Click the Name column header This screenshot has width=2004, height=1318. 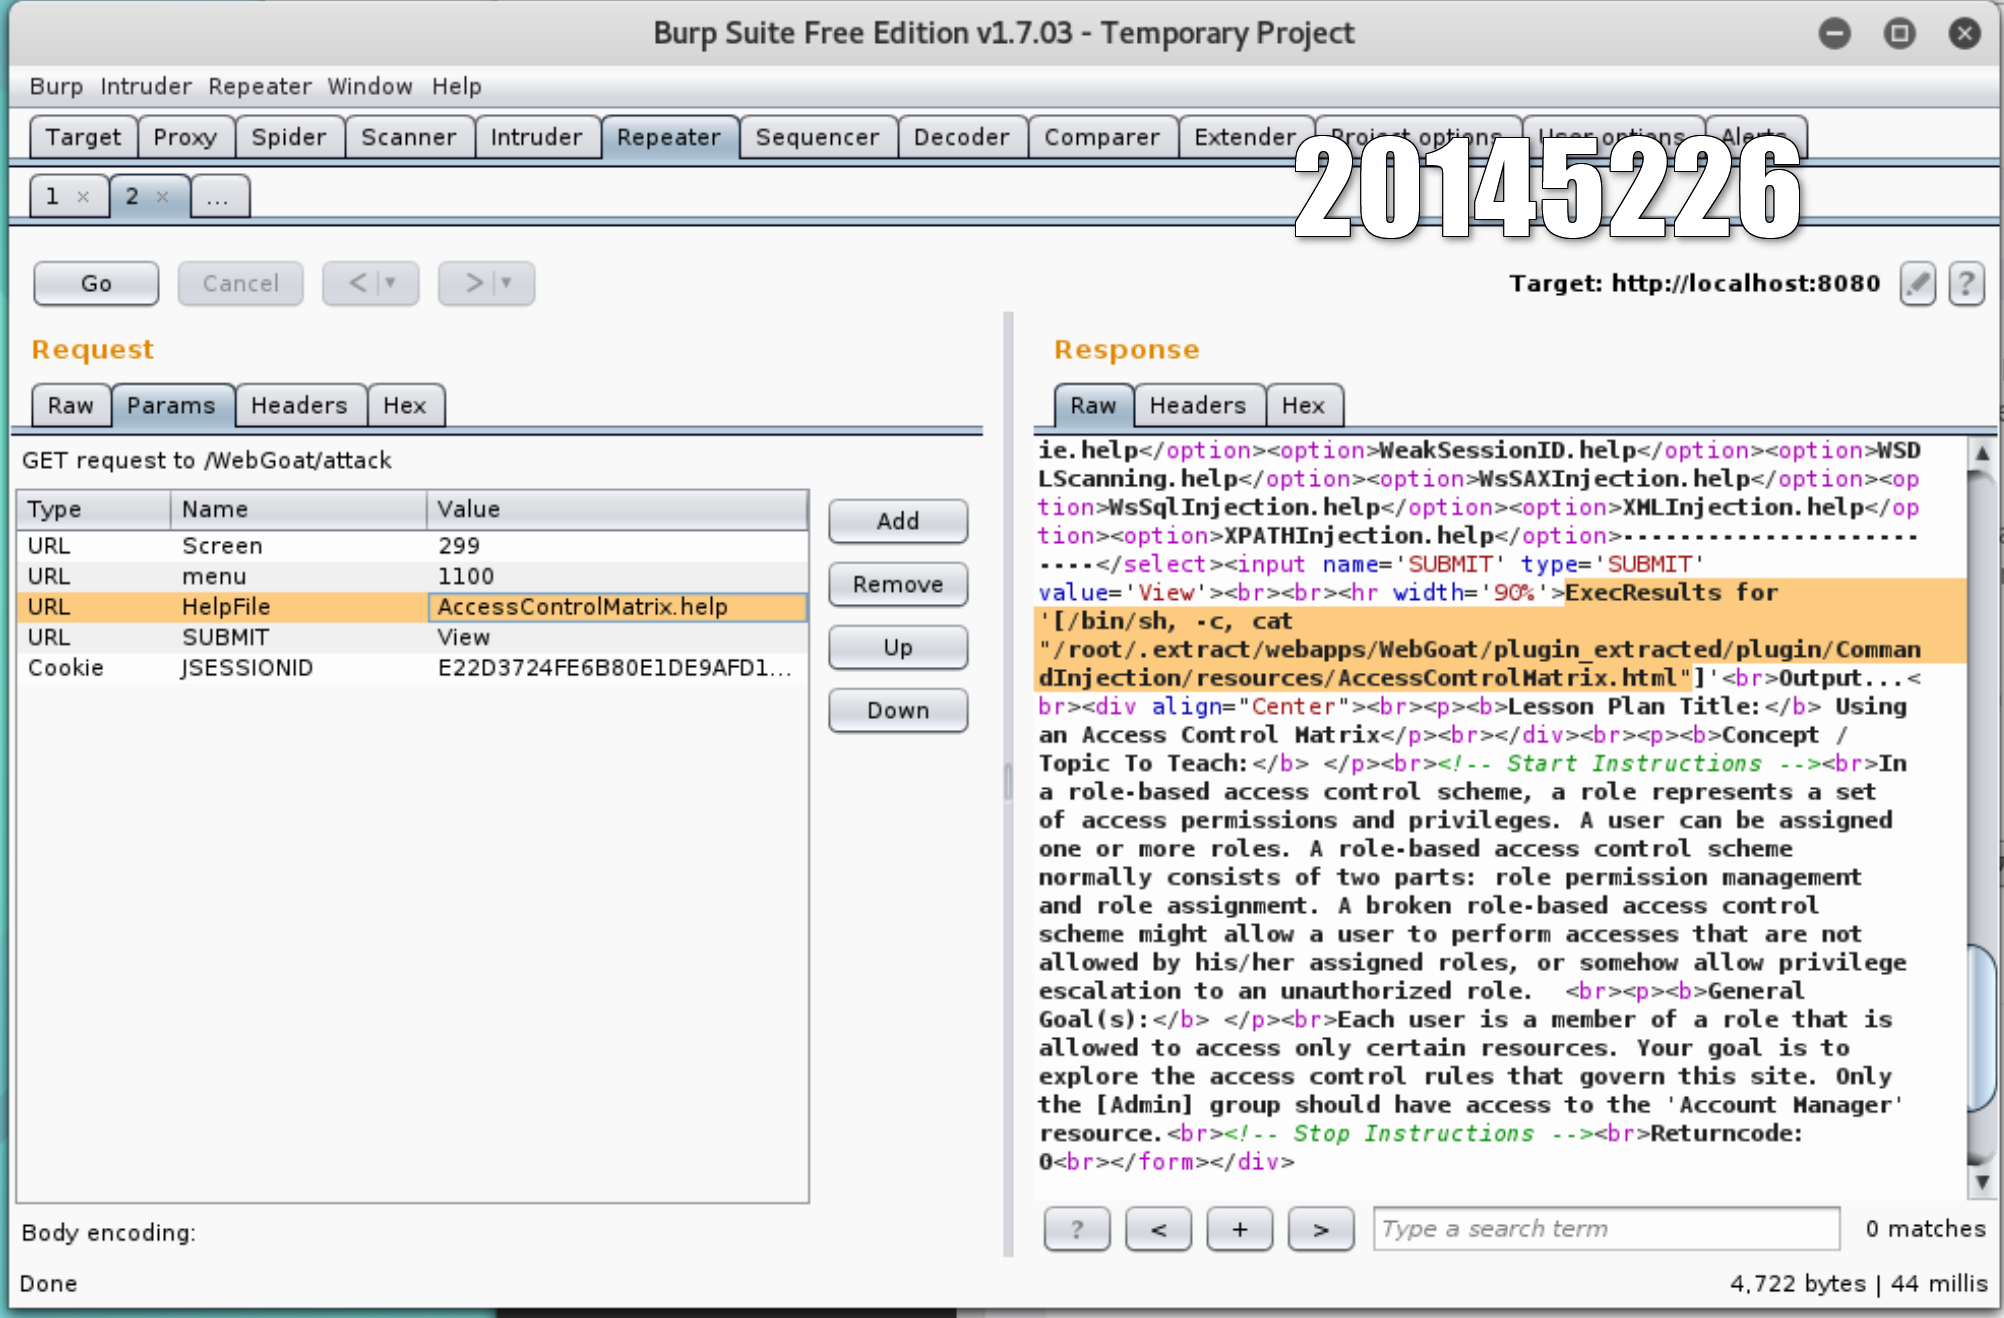(x=299, y=510)
